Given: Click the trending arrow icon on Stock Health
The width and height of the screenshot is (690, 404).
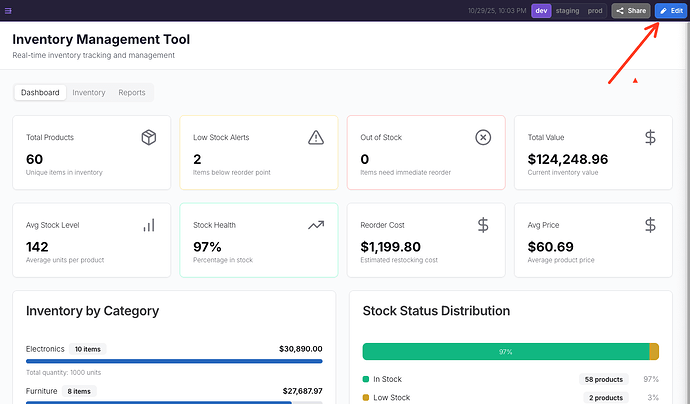Looking at the screenshot, I should tap(316, 225).
